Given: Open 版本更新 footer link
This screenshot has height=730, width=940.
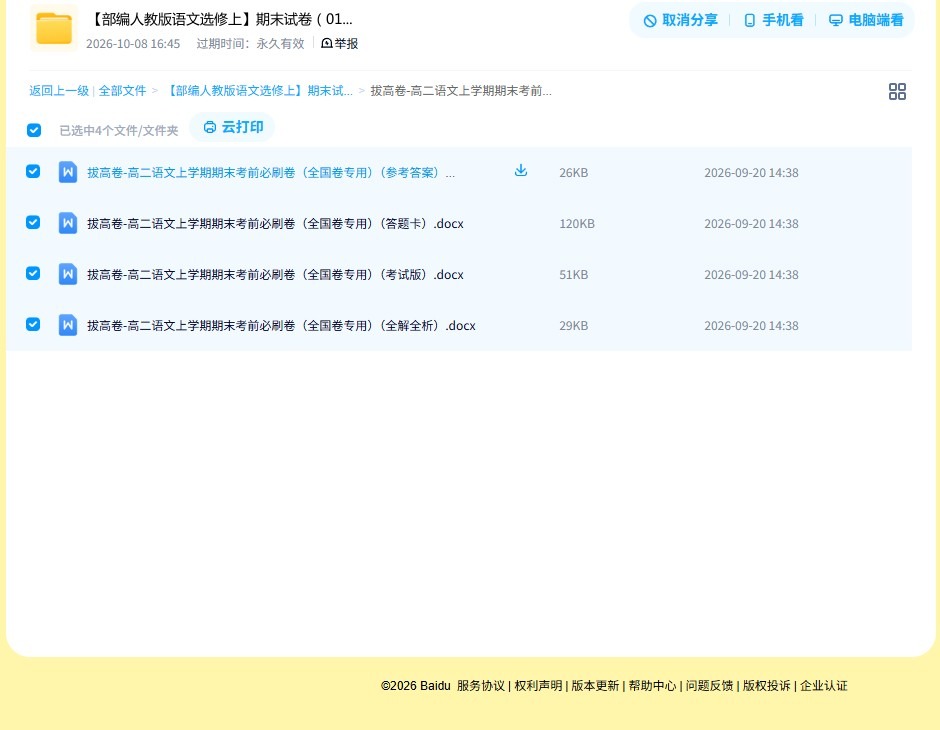Looking at the screenshot, I should pyautogui.click(x=595, y=686).
